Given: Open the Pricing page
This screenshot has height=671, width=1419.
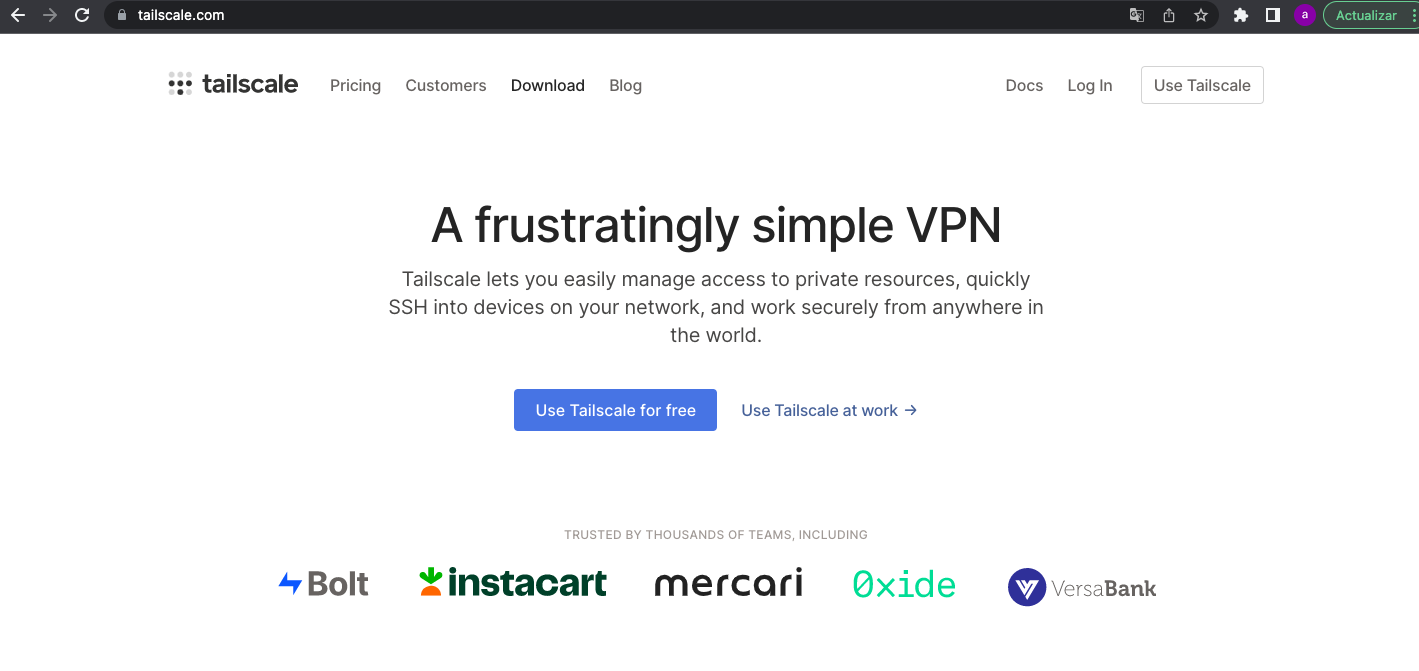Looking at the screenshot, I should (355, 86).
